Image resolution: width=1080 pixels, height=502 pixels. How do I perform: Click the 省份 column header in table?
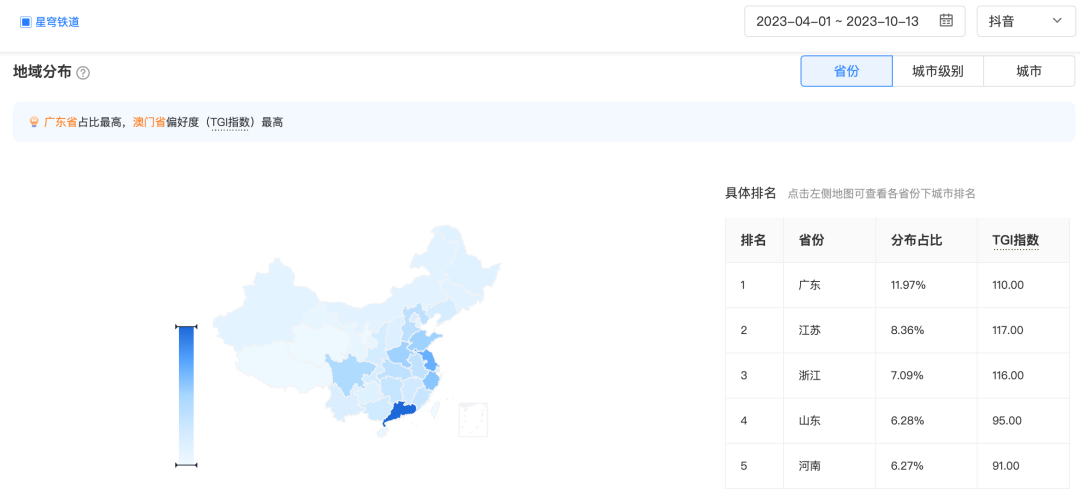811,240
